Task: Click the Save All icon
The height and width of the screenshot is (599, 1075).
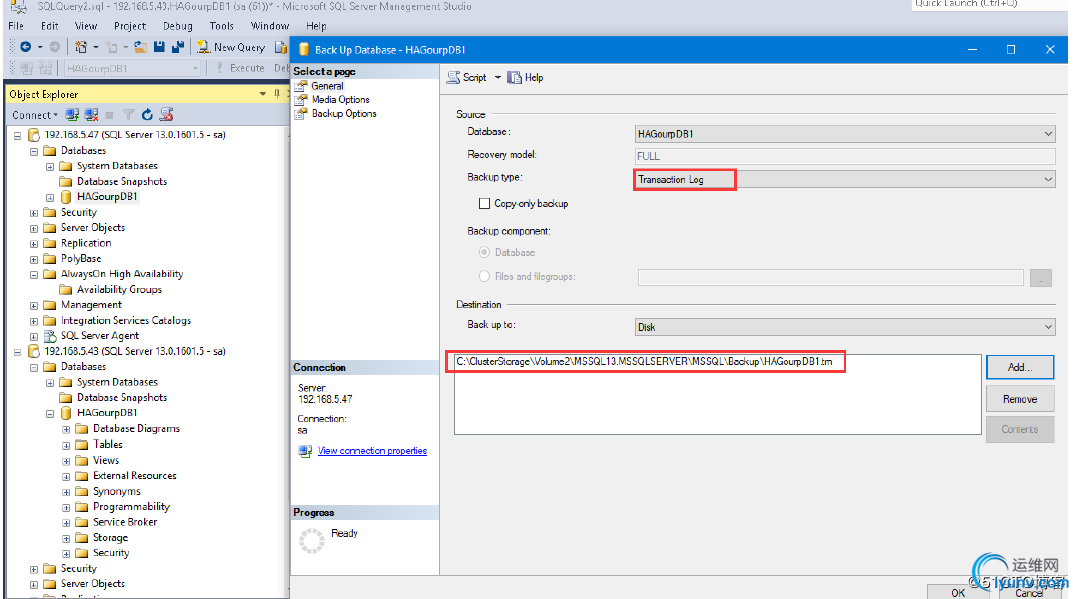Action: 178,47
